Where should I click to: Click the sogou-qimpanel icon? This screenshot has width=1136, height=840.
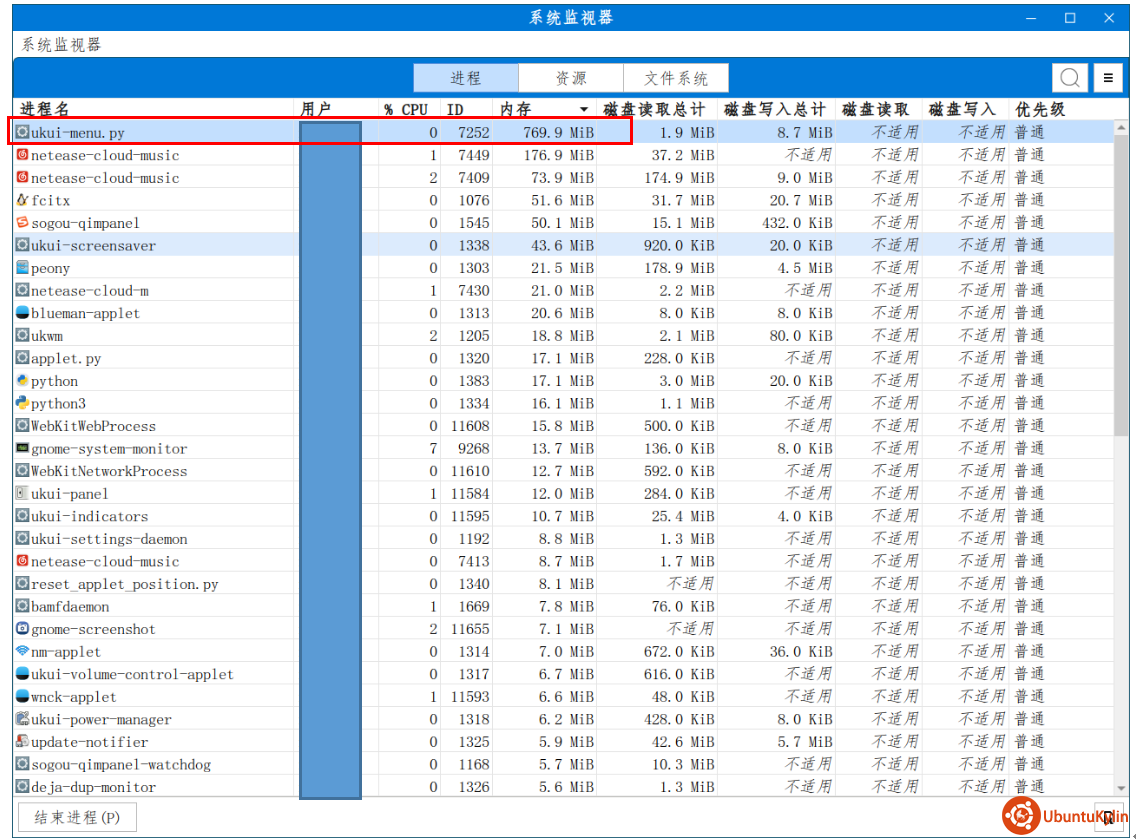coord(22,222)
